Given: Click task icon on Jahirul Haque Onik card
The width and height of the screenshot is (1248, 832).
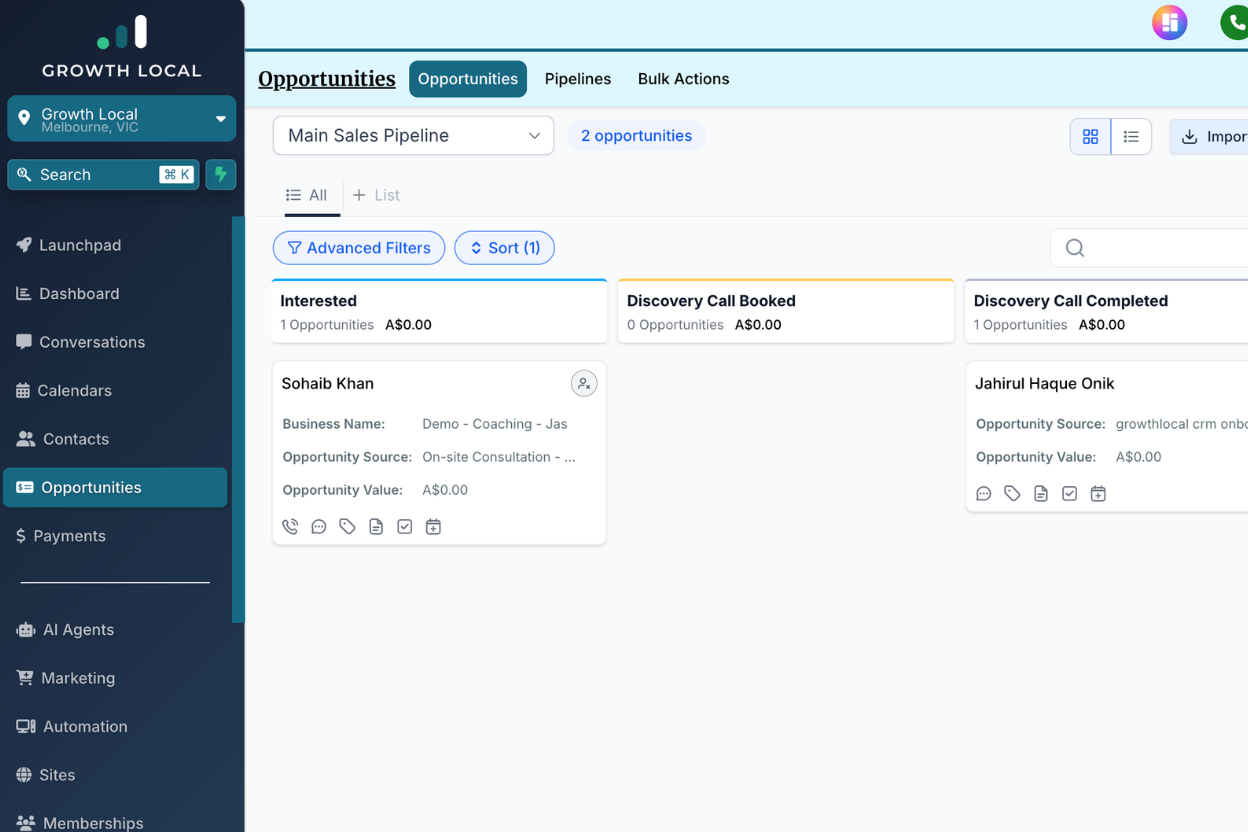Looking at the screenshot, I should [x=1070, y=494].
